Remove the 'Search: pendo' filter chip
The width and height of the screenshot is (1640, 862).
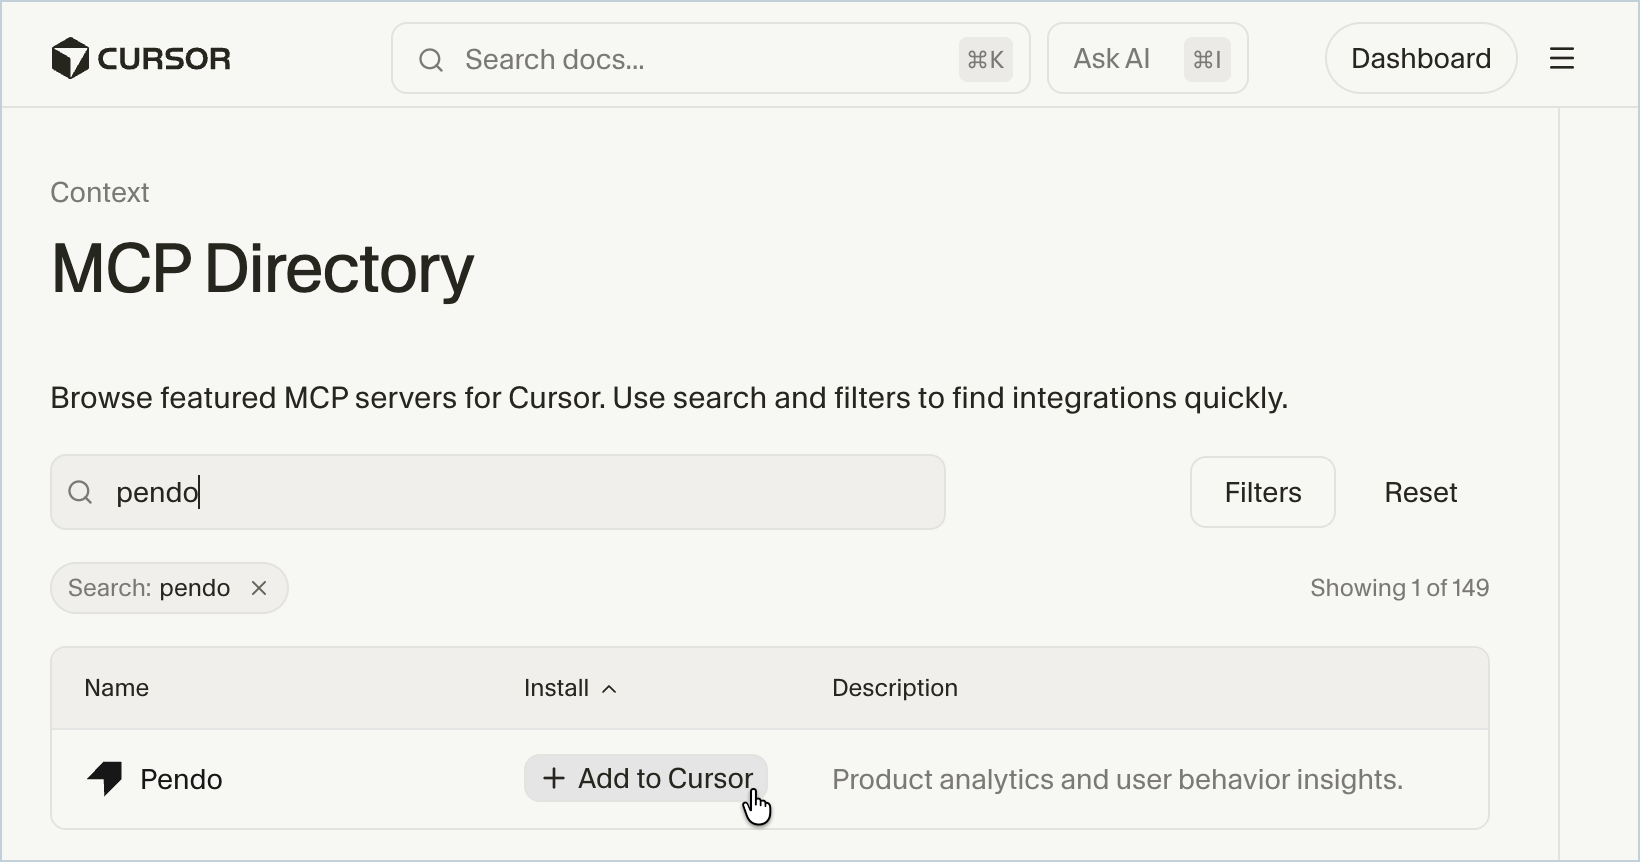(259, 588)
